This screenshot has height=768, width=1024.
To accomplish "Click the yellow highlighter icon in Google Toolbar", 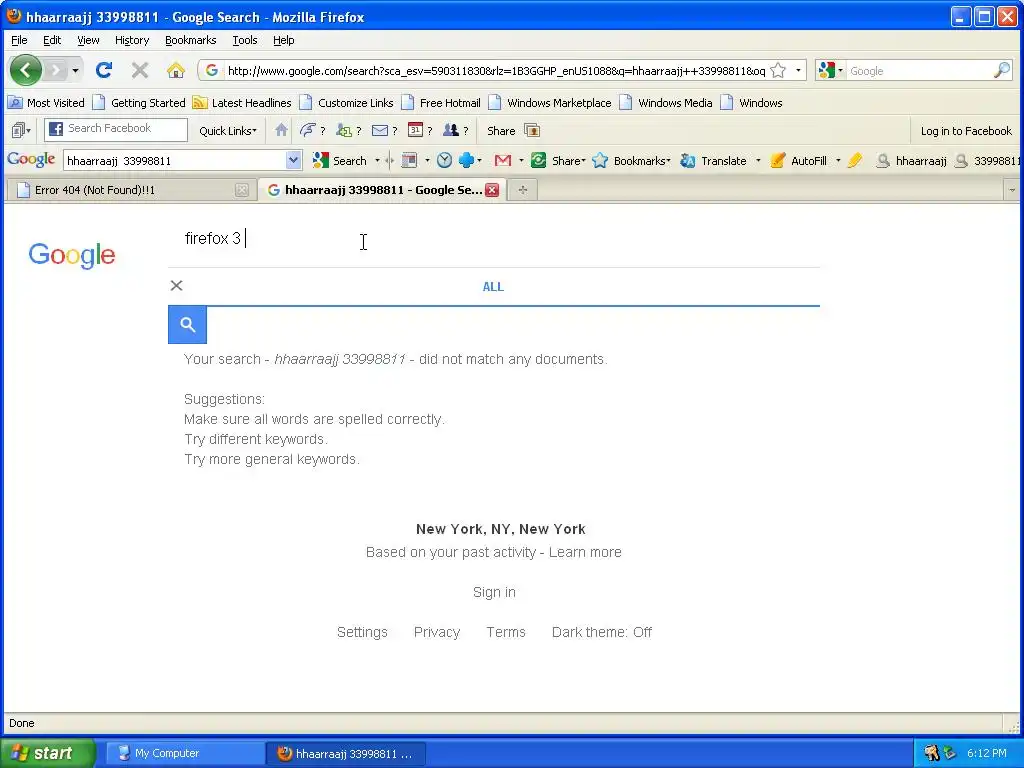I will coord(855,161).
